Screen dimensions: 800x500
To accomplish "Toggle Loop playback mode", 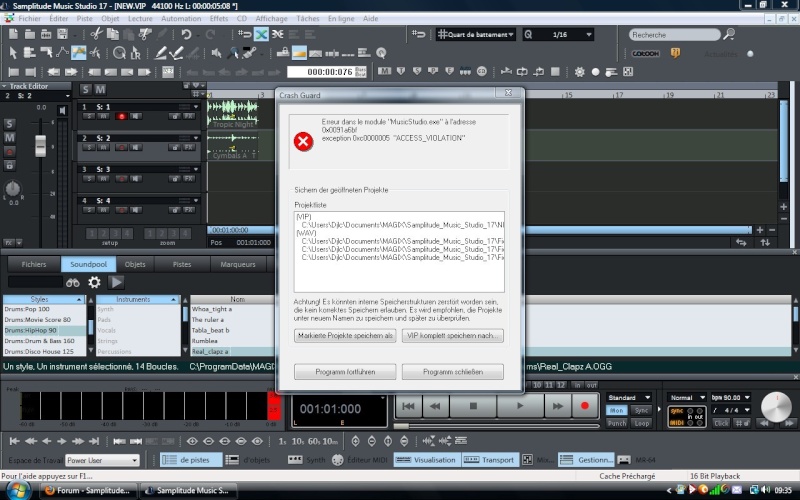I will [x=641, y=423].
